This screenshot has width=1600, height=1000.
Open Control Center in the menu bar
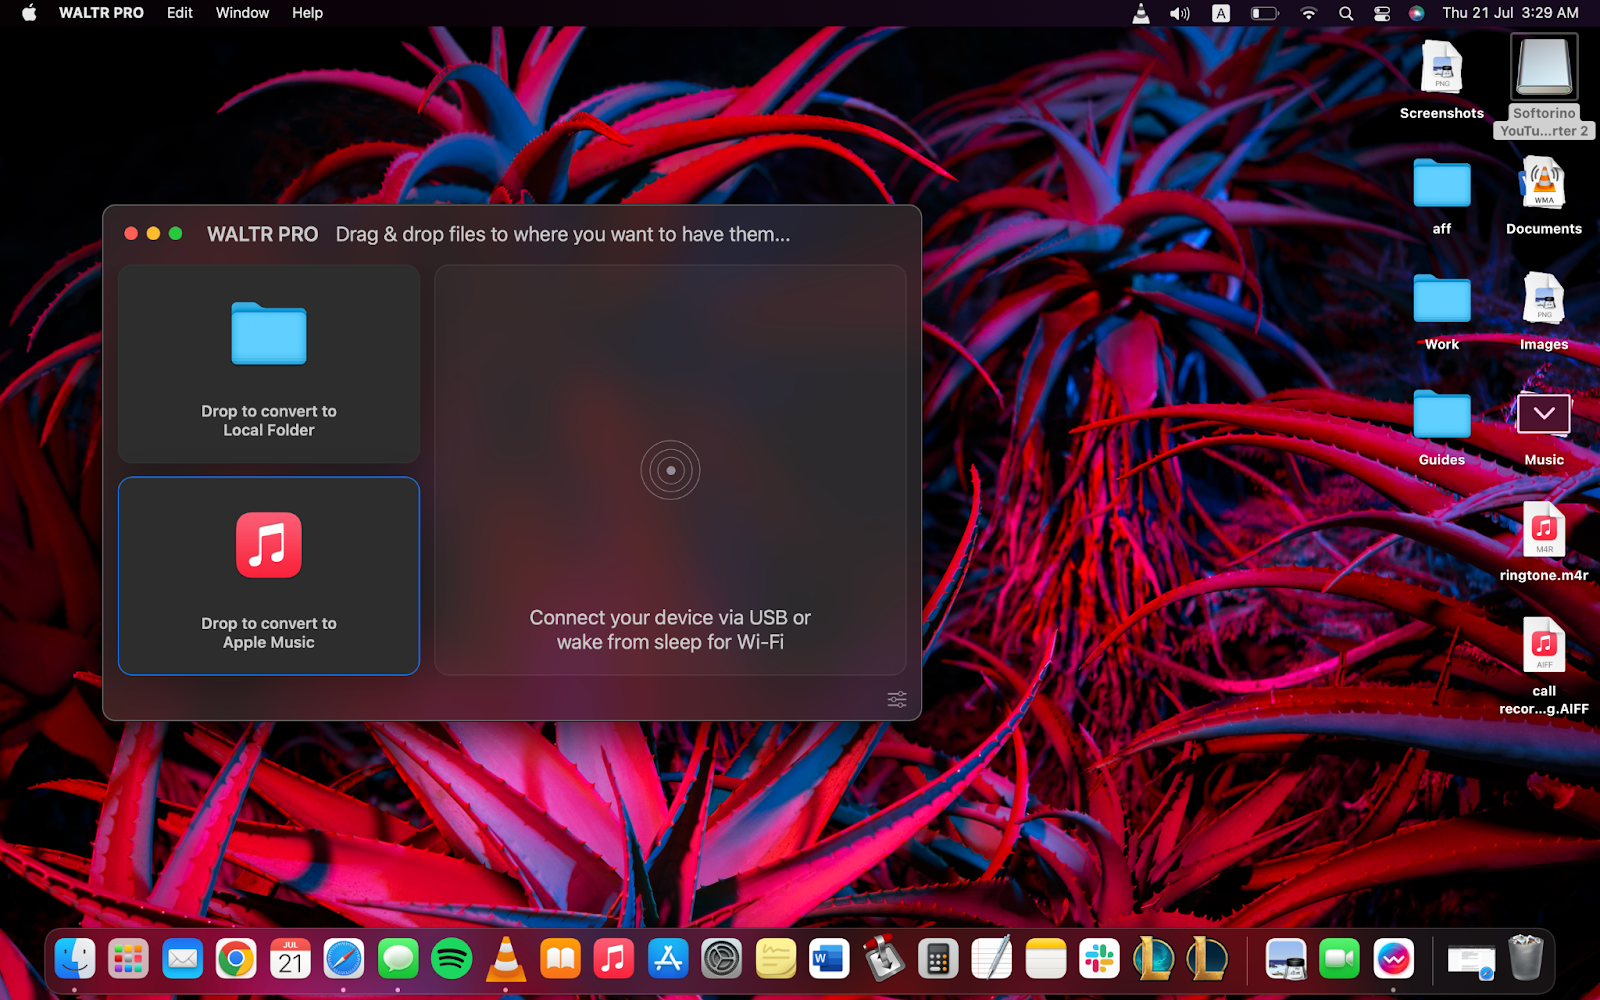[1382, 13]
